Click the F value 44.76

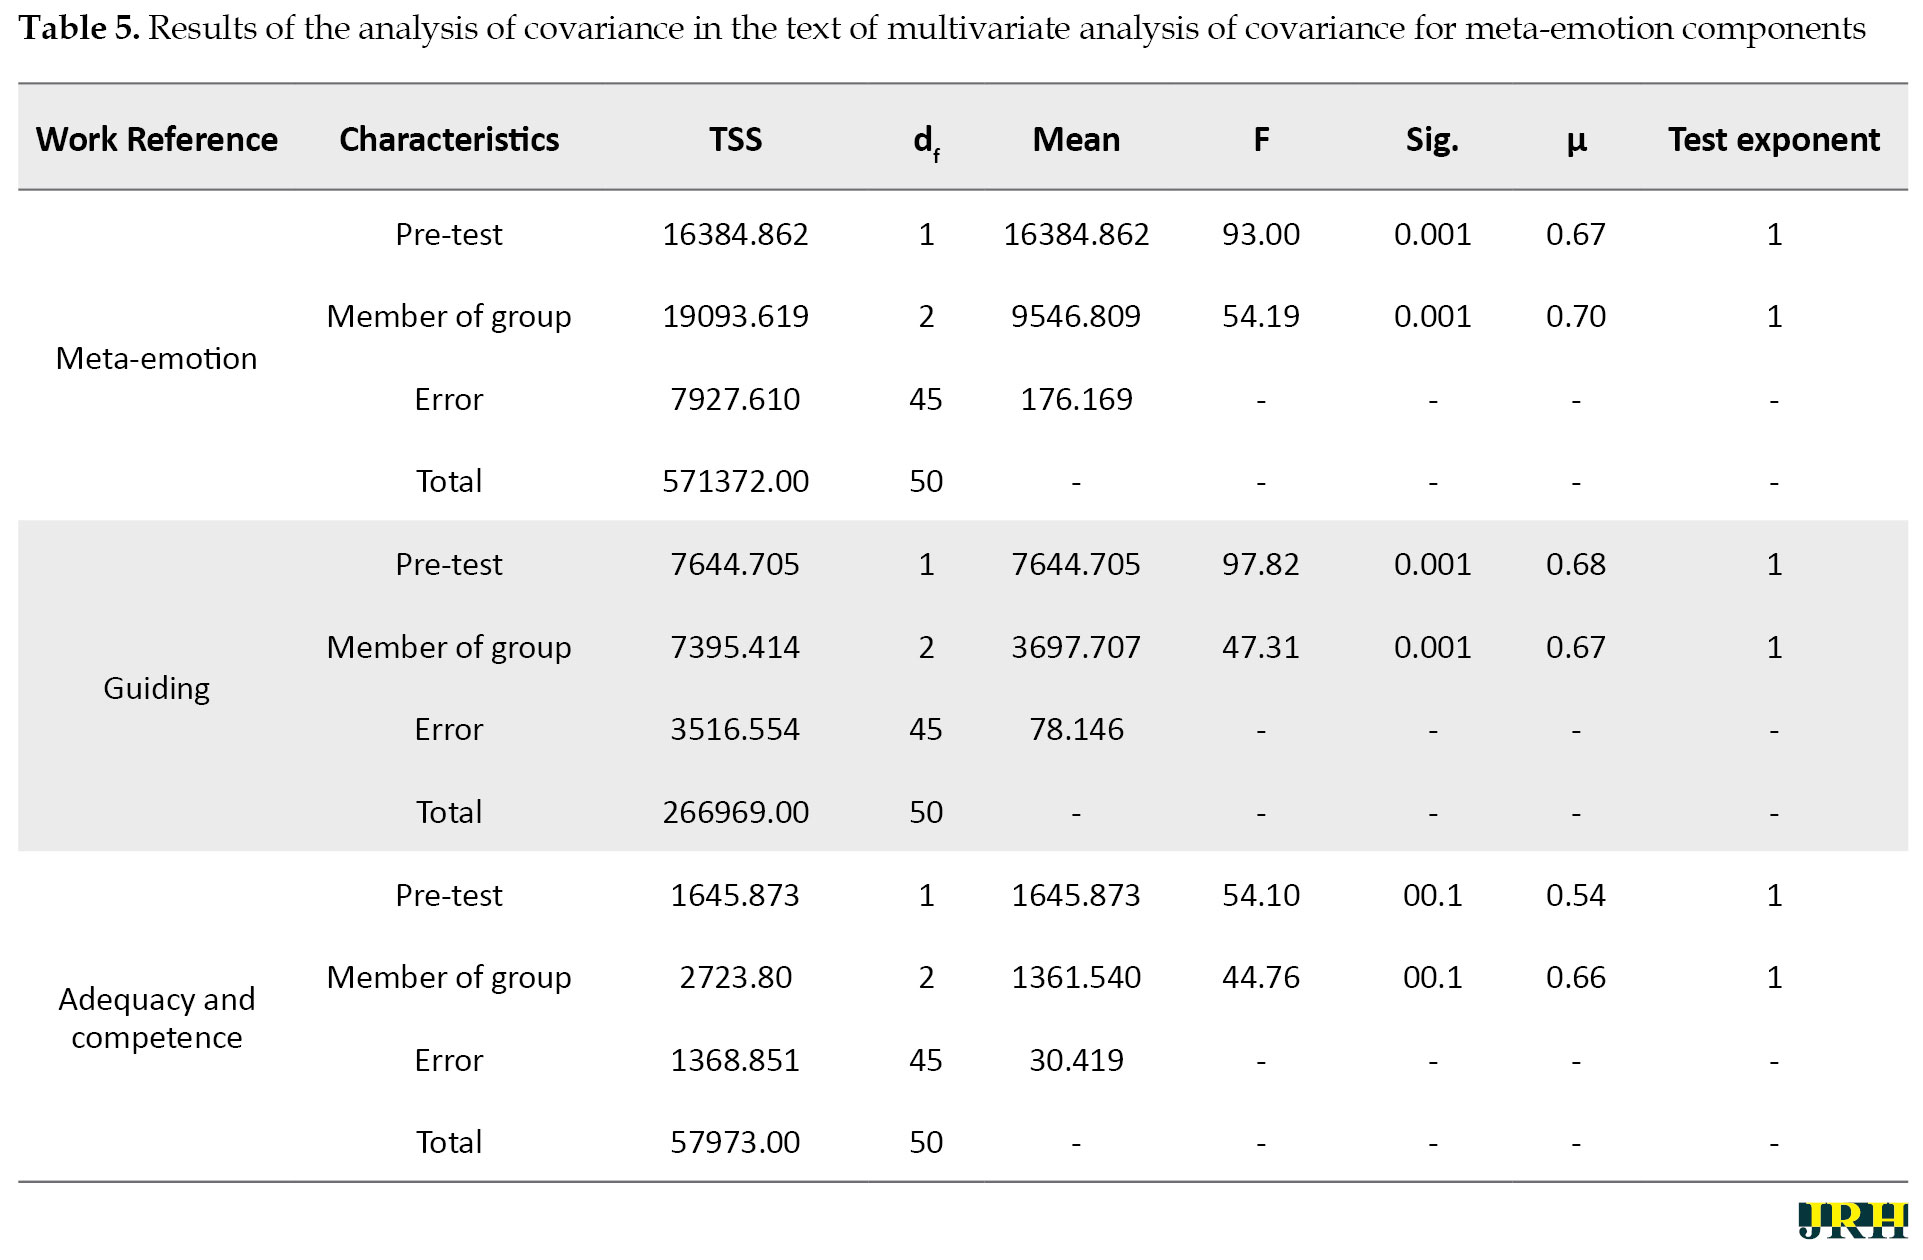pos(1261,977)
